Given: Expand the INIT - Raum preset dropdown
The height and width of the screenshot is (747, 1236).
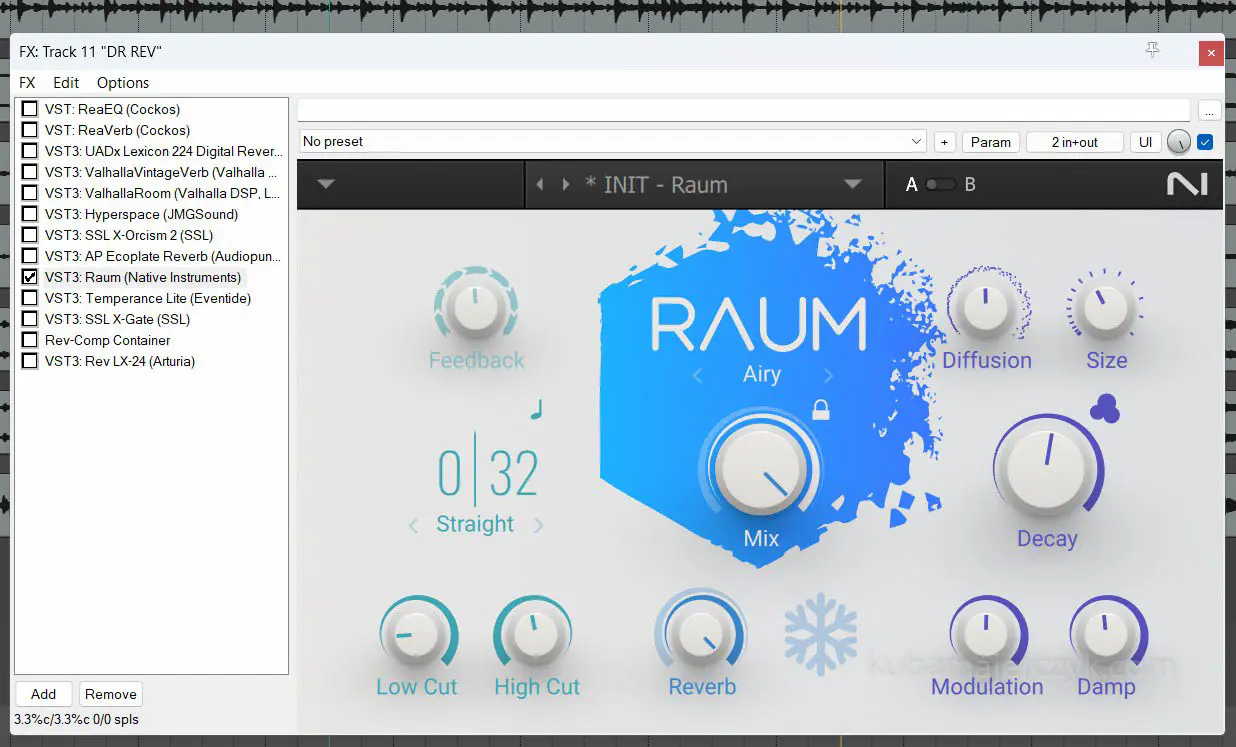Looking at the screenshot, I should coord(852,185).
